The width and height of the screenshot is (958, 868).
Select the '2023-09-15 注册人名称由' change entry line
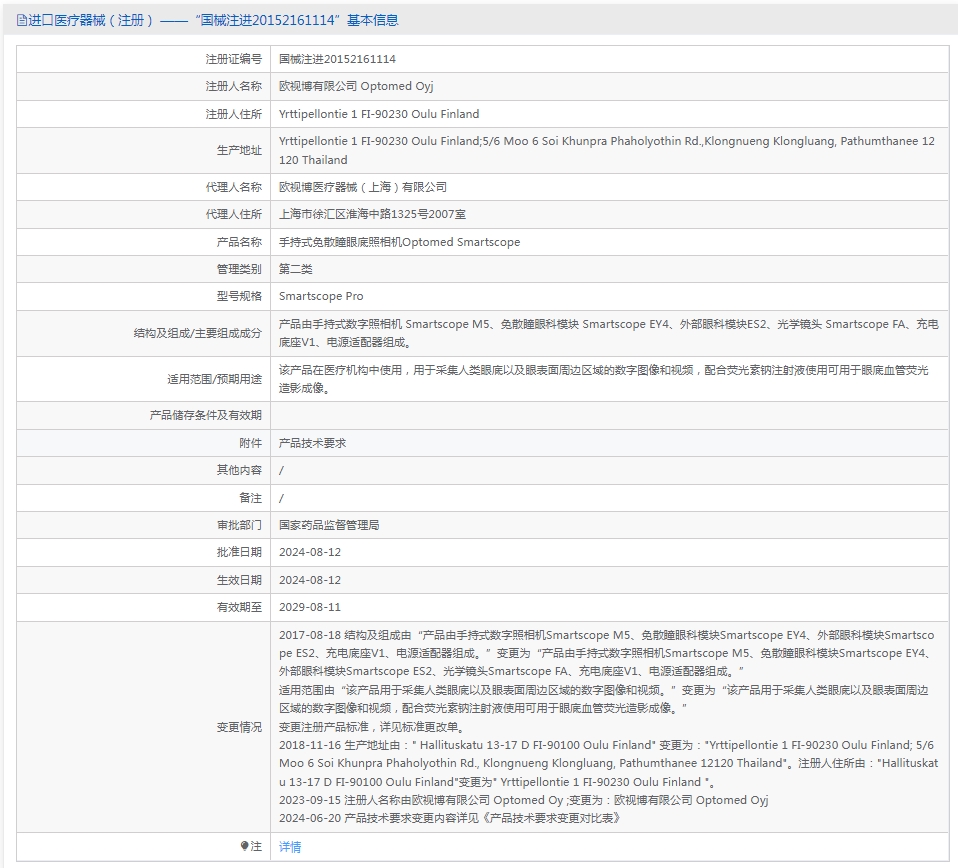[524, 800]
